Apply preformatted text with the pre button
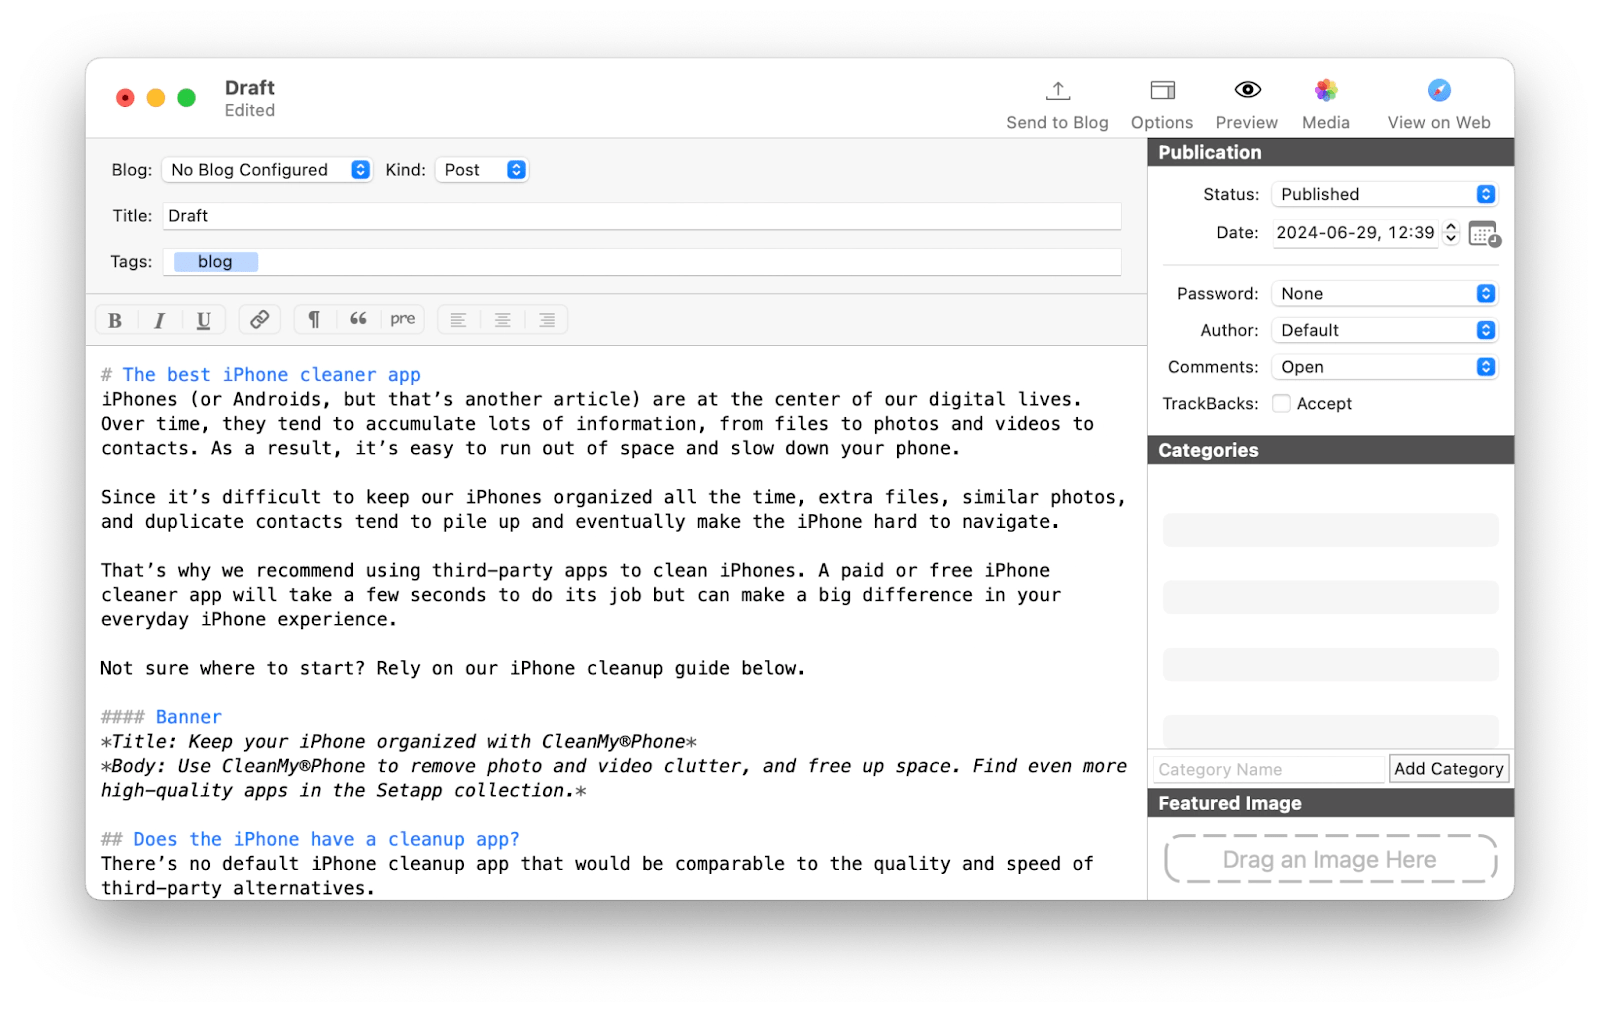 (402, 319)
